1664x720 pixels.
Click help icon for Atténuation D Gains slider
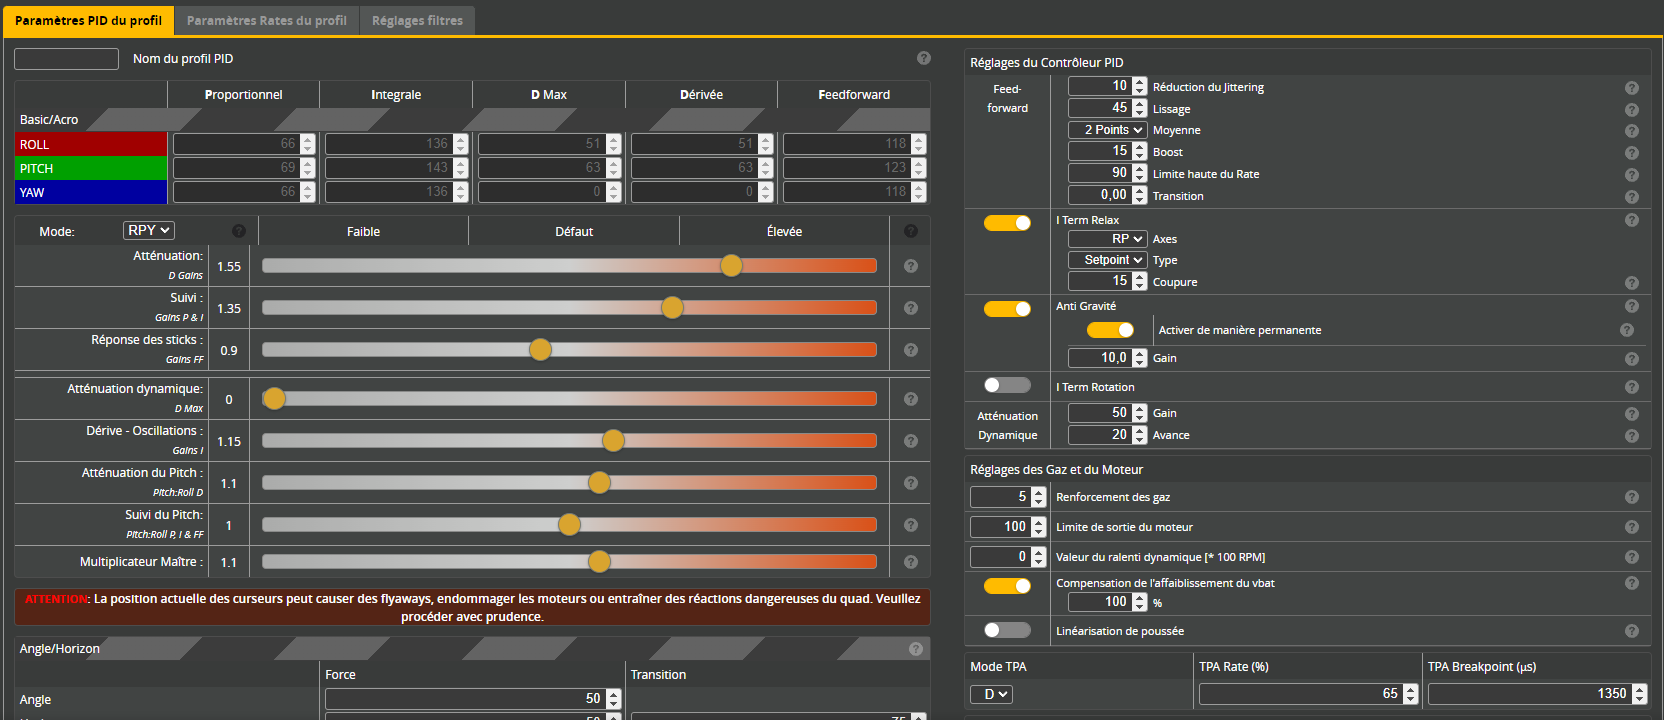click(x=910, y=266)
